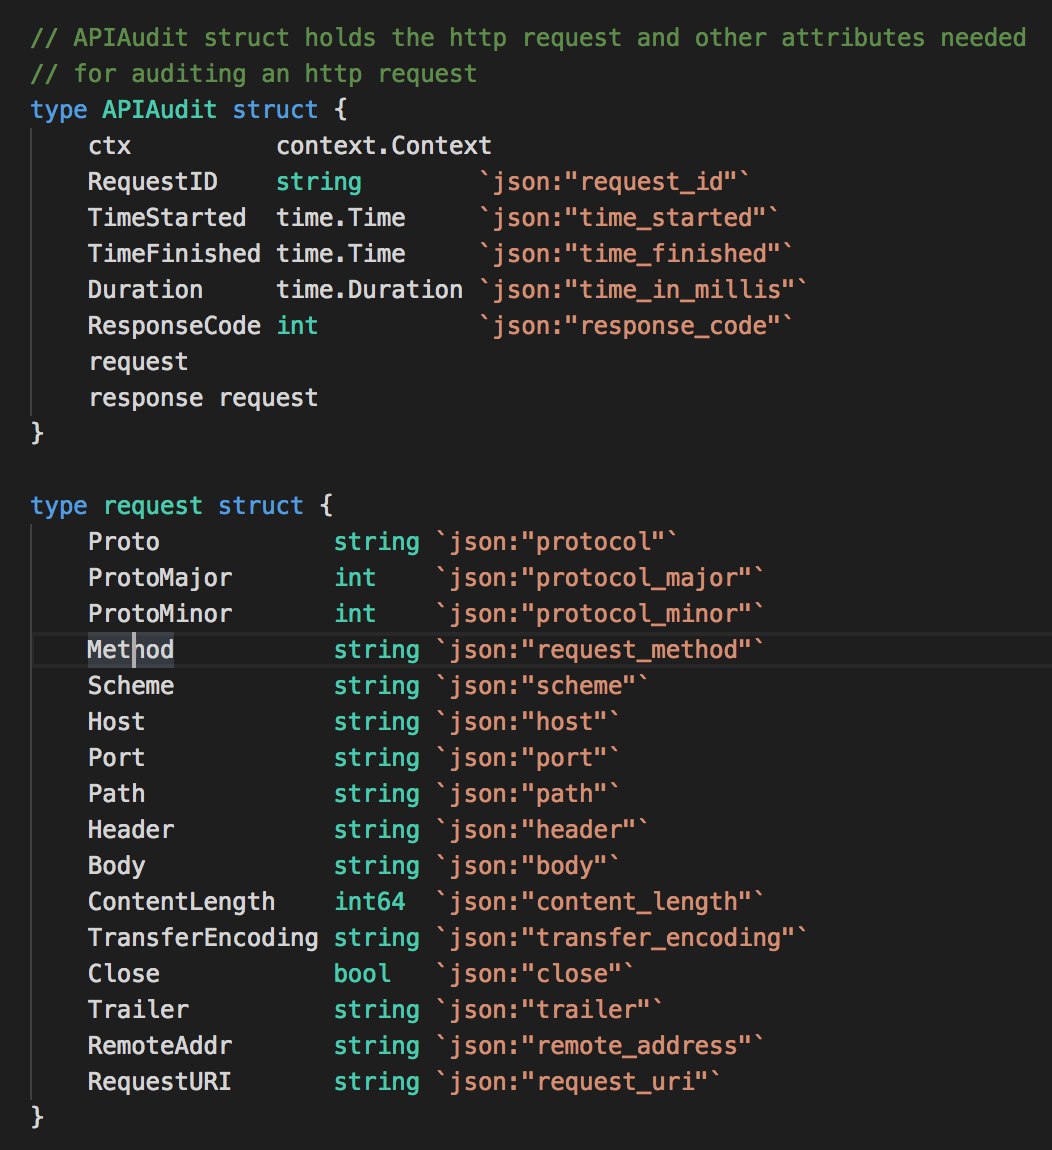This screenshot has width=1052, height=1150.
Task: Click the json "content_length" tag
Action: click(x=600, y=902)
